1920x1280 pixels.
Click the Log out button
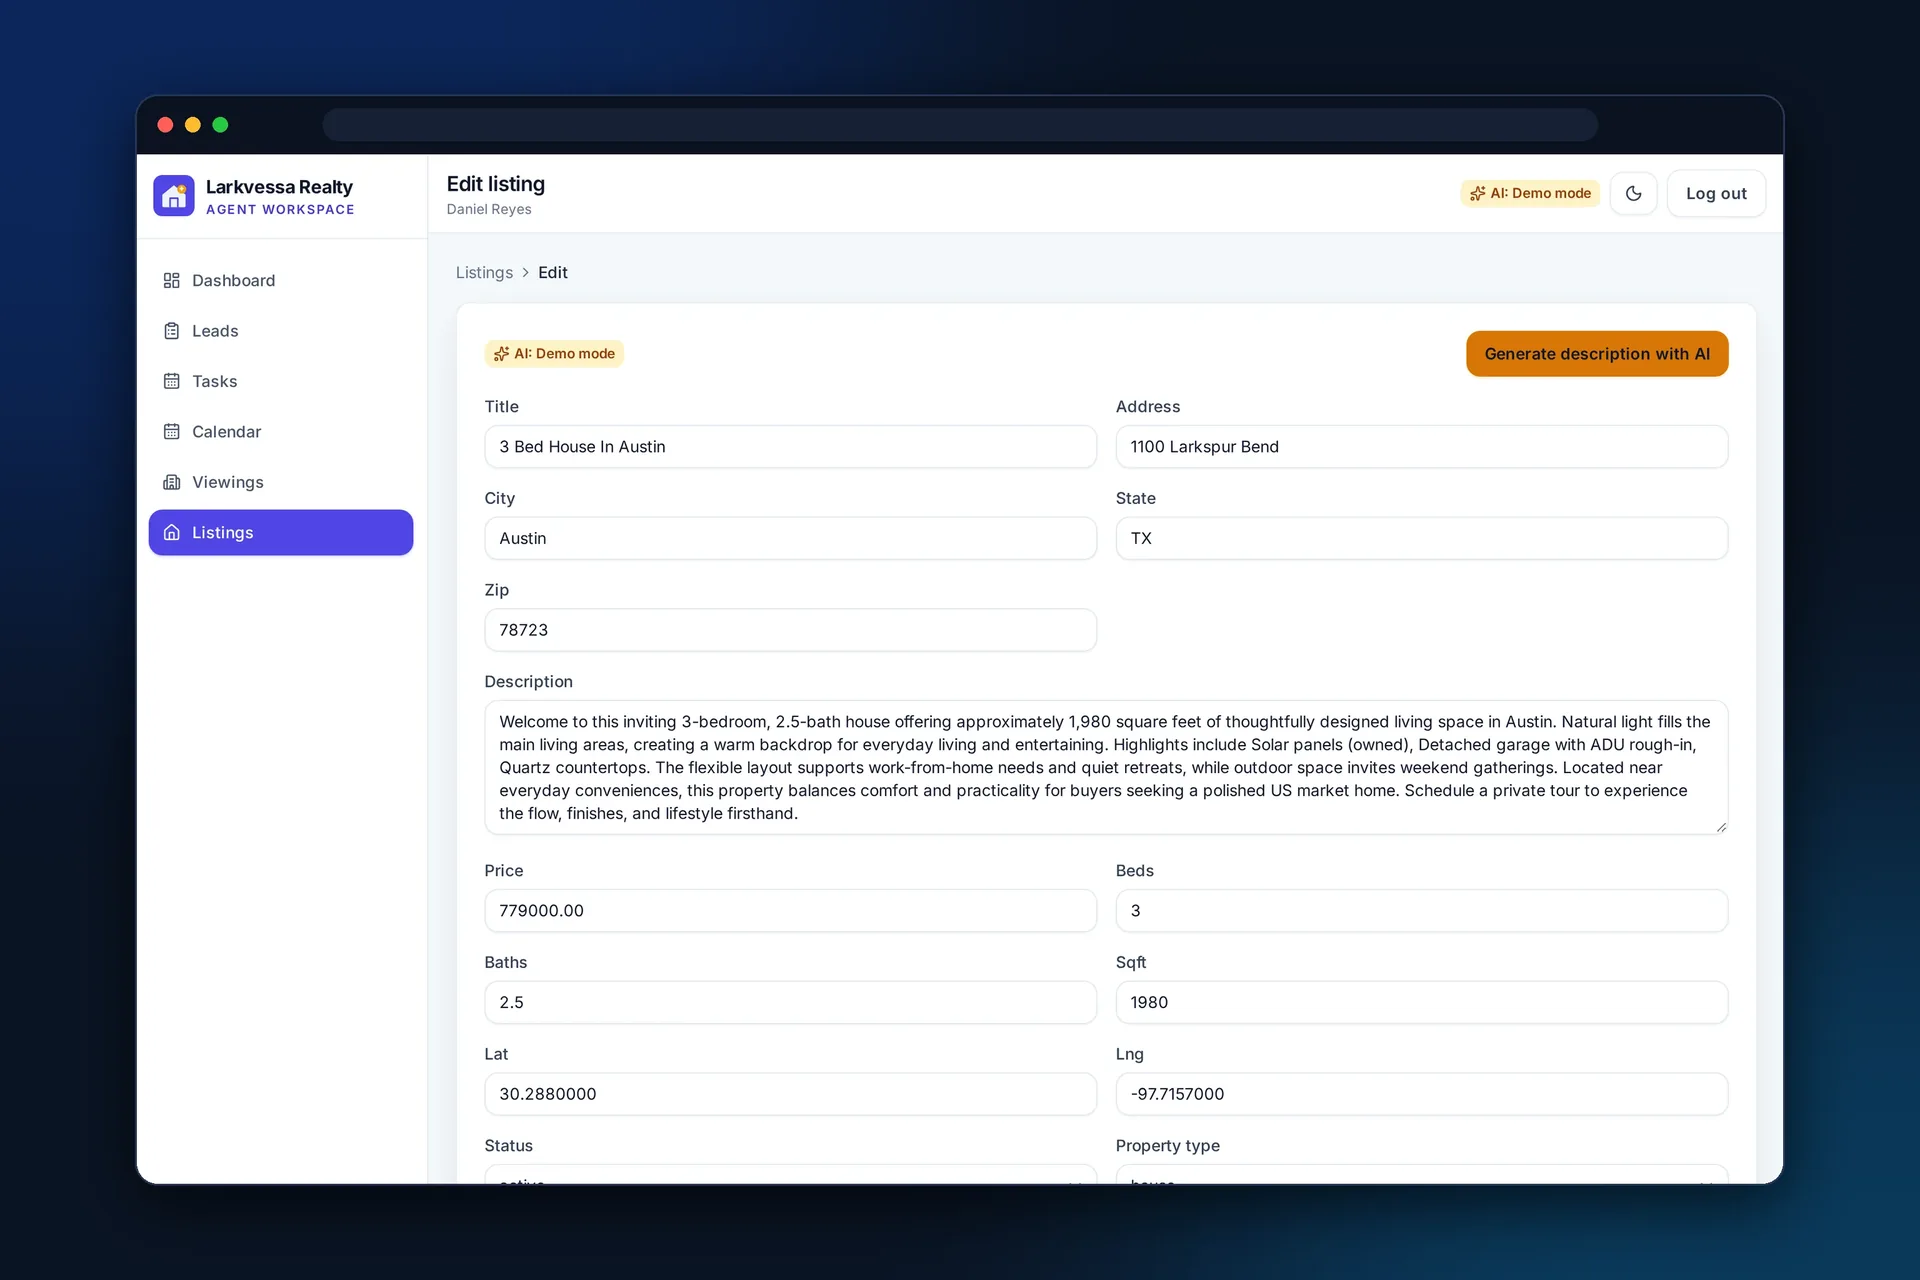[x=1716, y=194]
